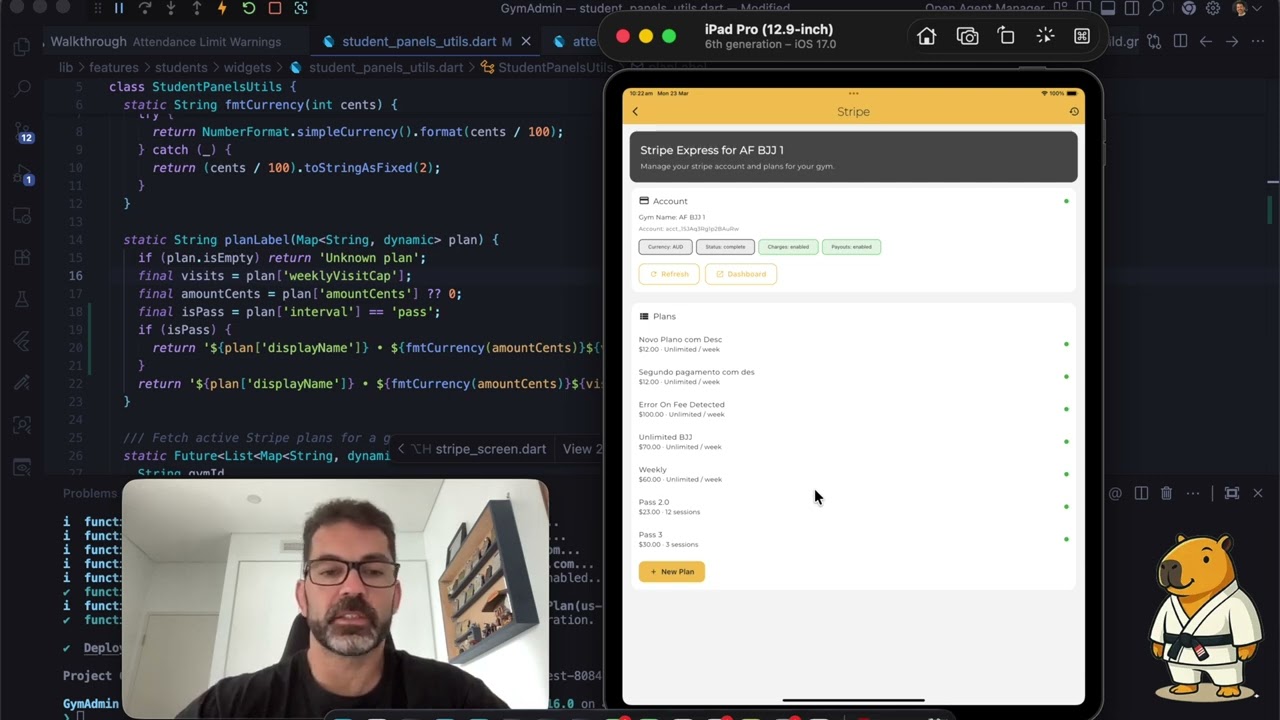
Task: Take a Simulator screenshot with the camera icon
Action: pos(967,36)
